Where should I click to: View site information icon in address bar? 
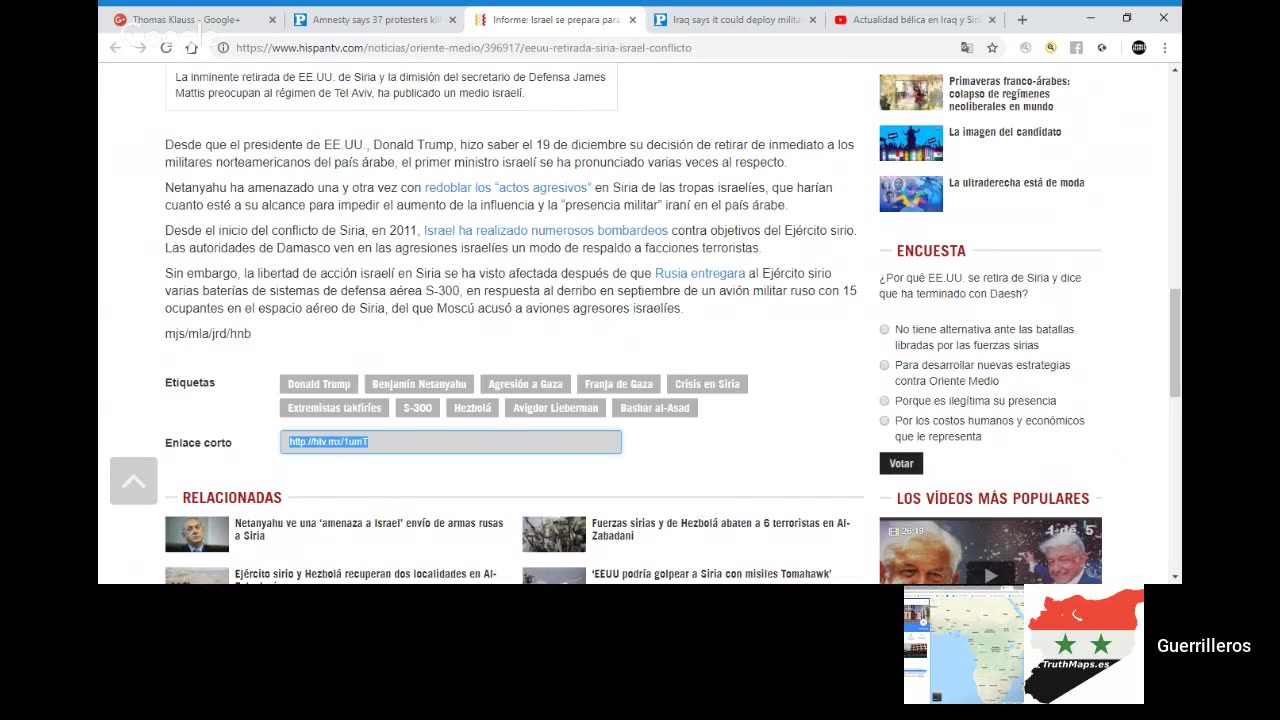point(224,47)
